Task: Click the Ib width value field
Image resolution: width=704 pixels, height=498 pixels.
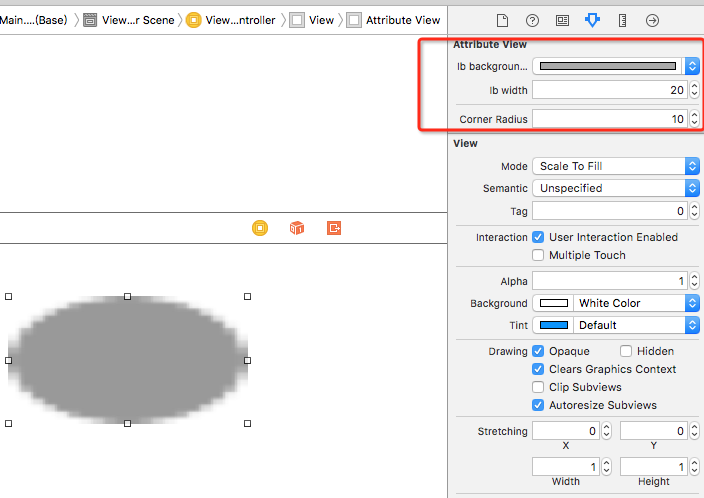Action: (x=610, y=90)
